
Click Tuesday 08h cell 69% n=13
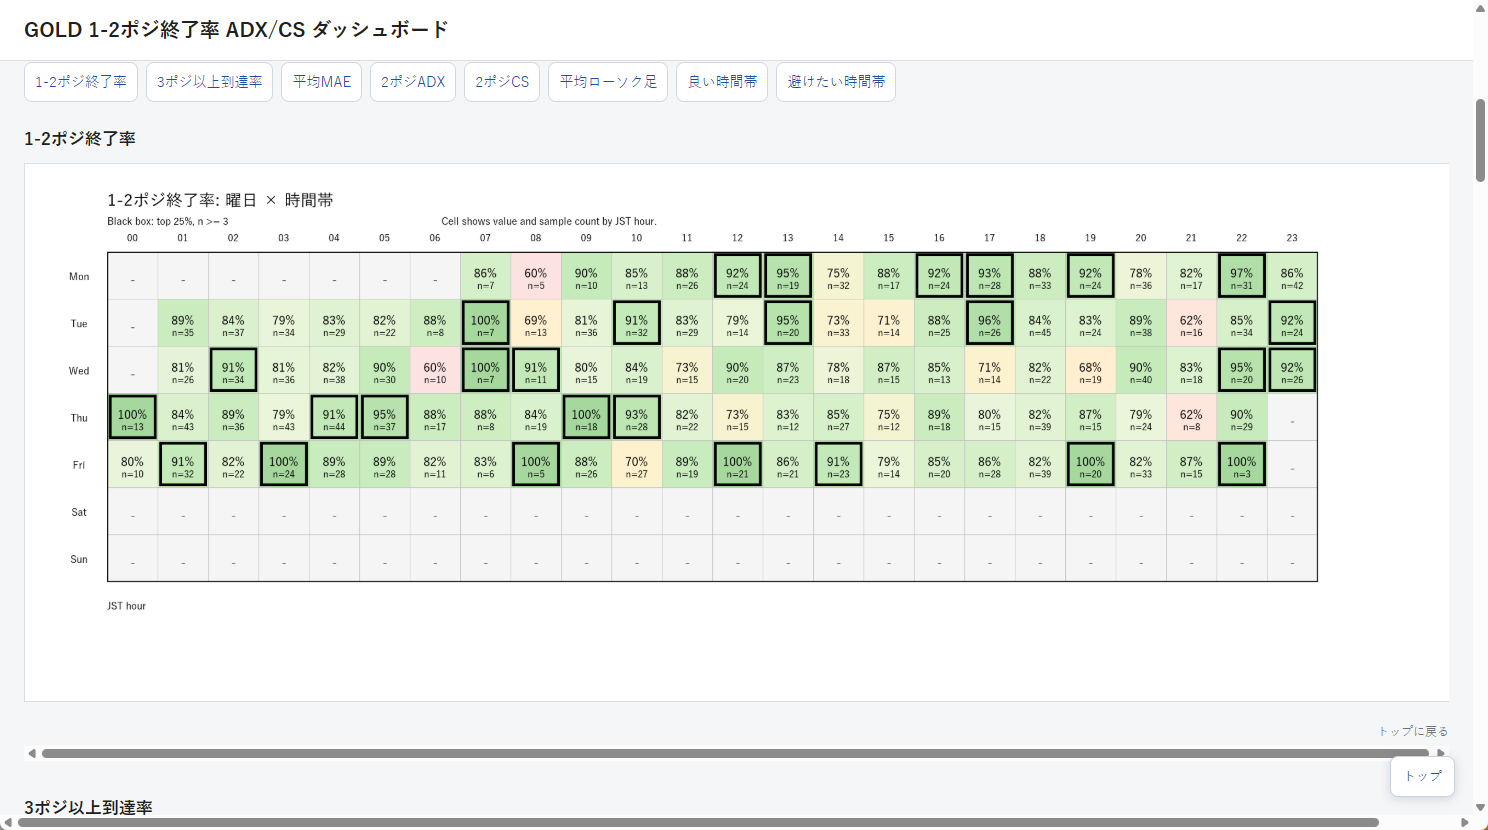coord(535,324)
